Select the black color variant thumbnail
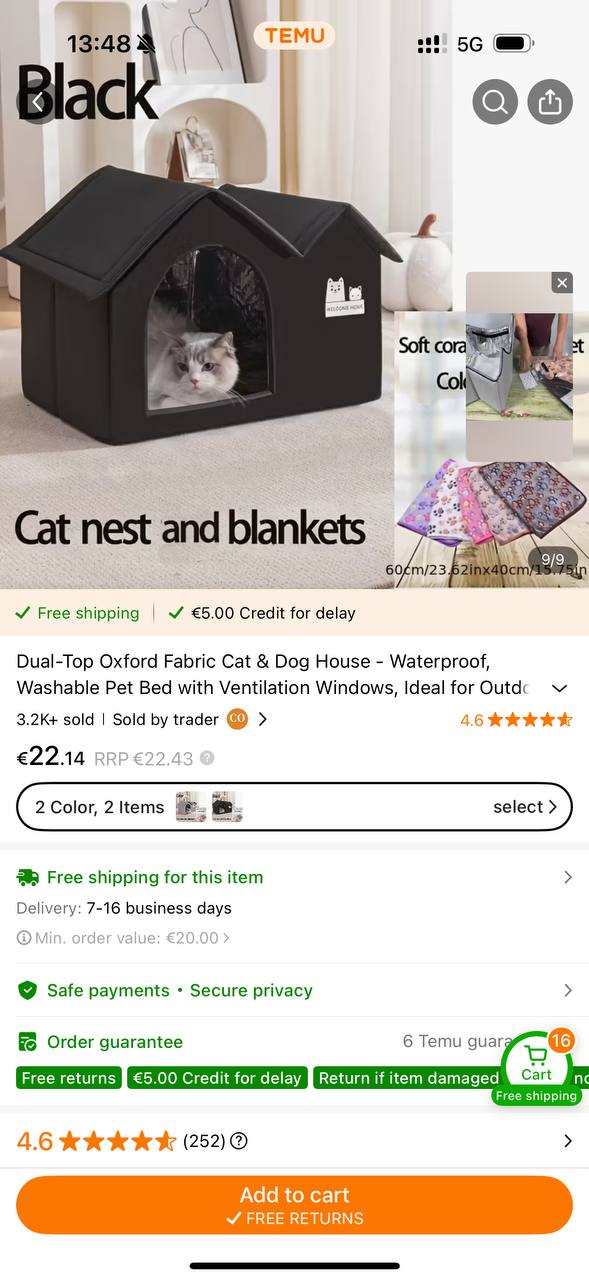589x1280 pixels. (x=227, y=807)
